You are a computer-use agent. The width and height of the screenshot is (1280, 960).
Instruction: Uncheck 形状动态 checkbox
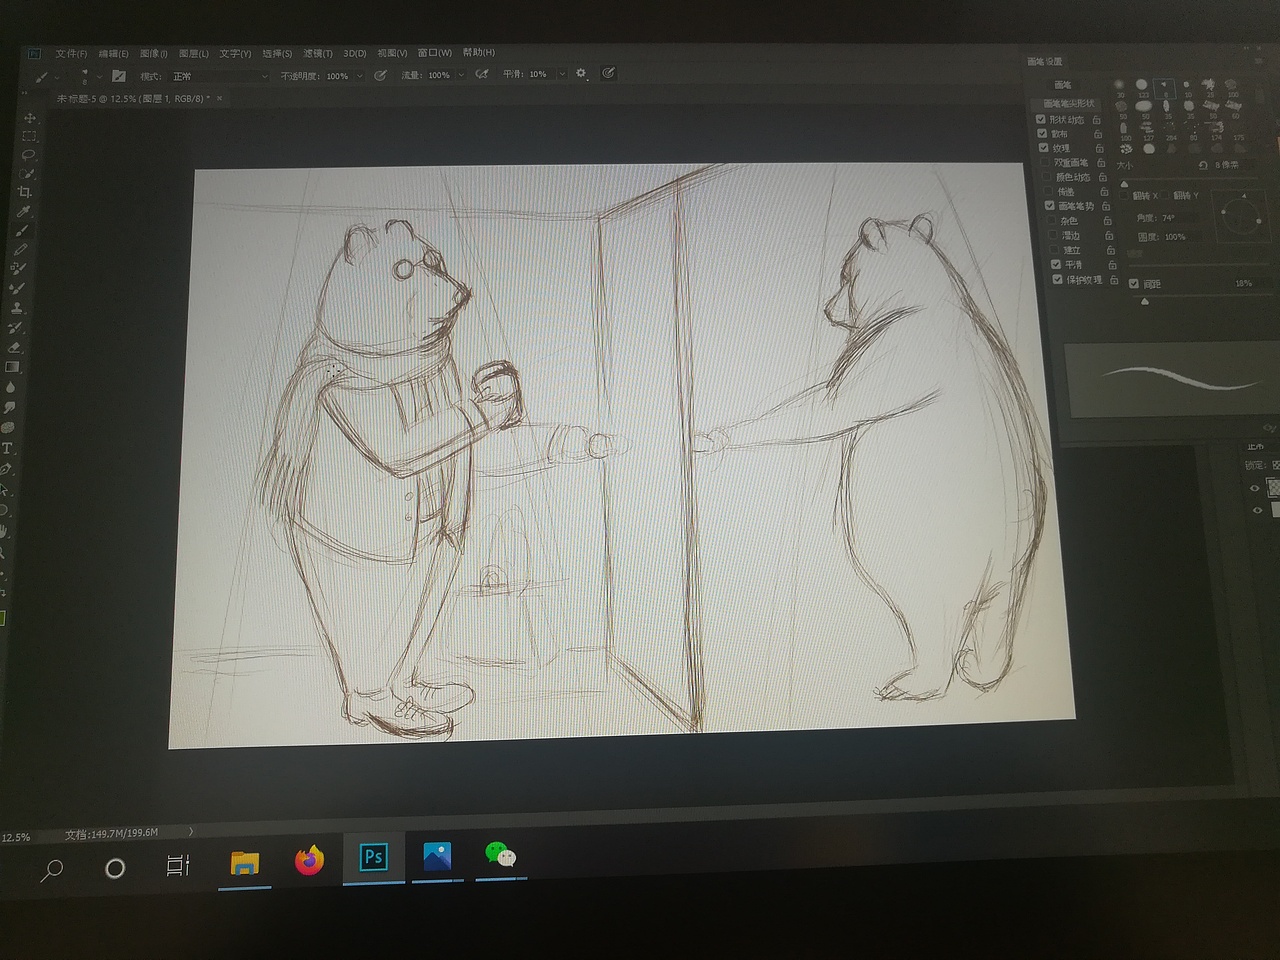1041,119
